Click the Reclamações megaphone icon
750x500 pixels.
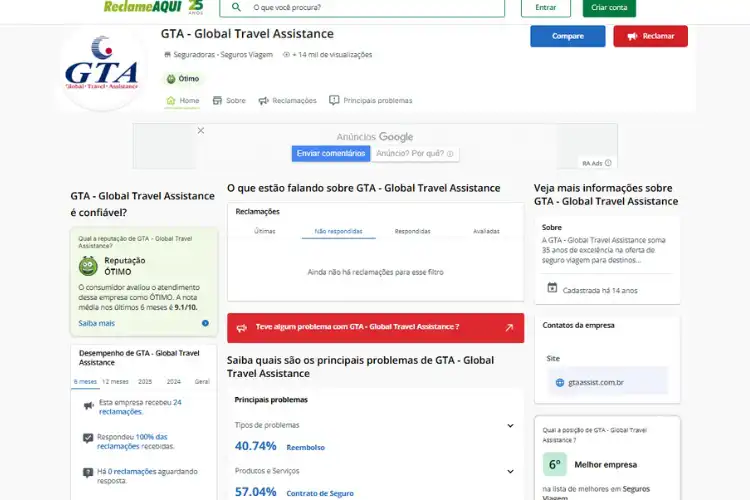pos(264,100)
